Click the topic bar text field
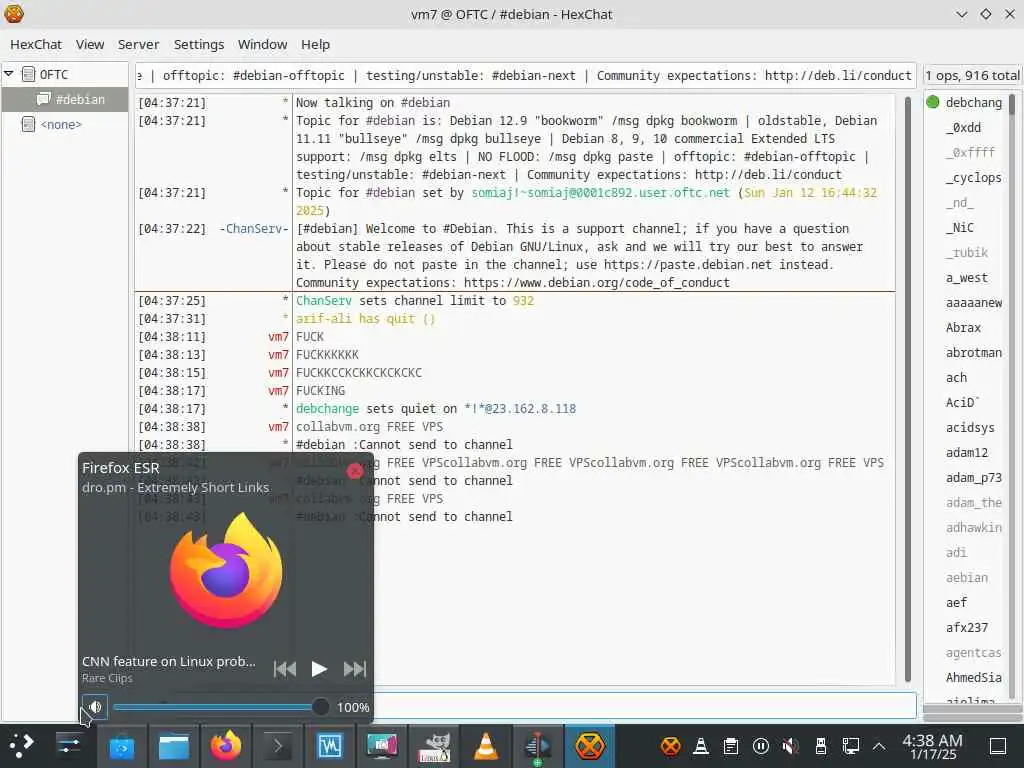1024x768 pixels. (x=526, y=76)
